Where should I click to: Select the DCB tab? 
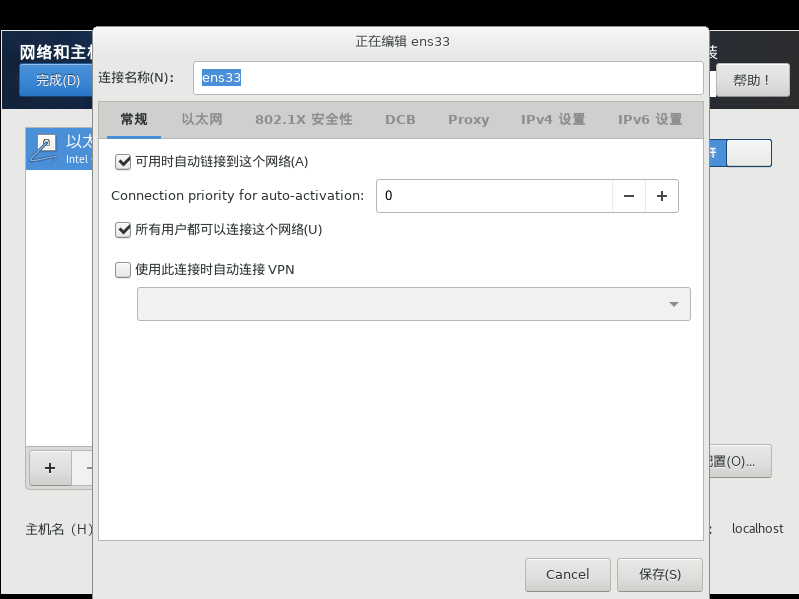click(400, 120)
